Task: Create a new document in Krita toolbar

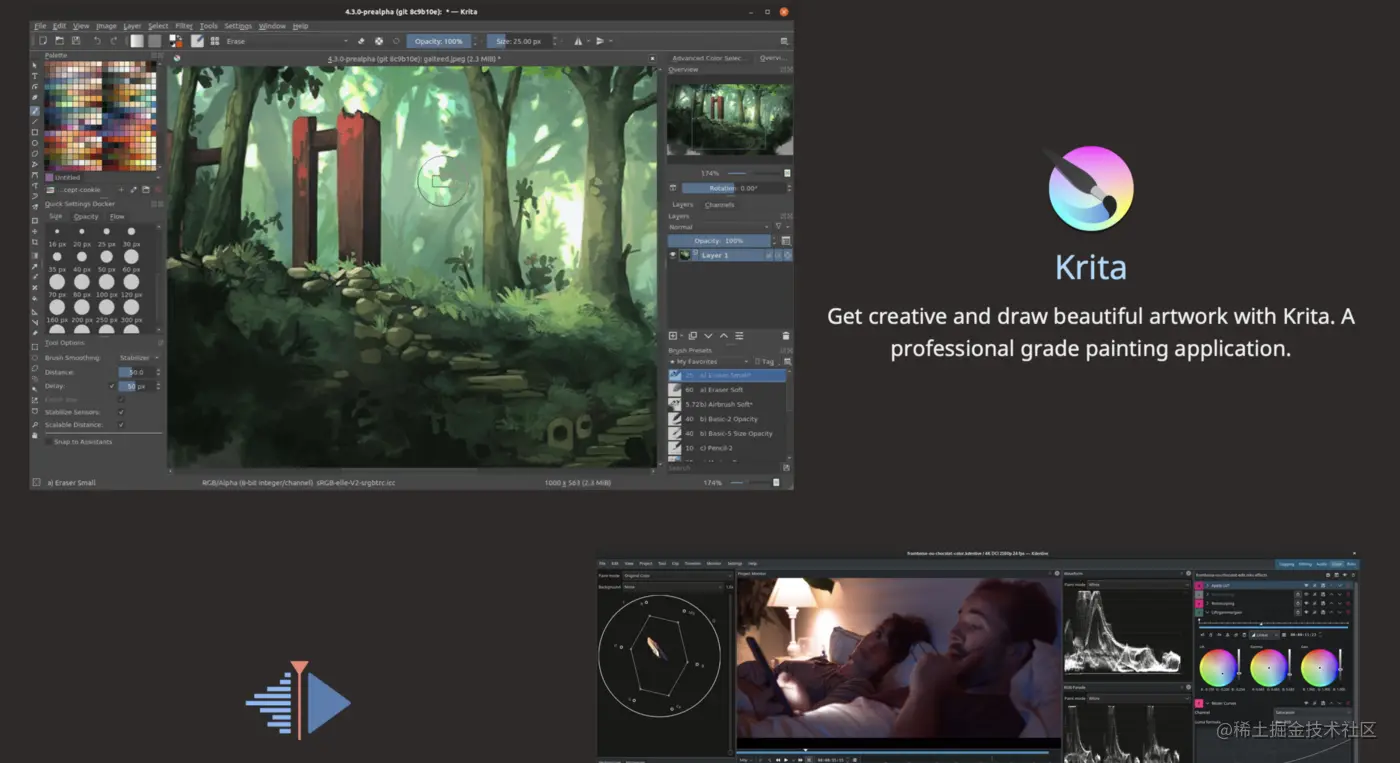Action: 43,41
